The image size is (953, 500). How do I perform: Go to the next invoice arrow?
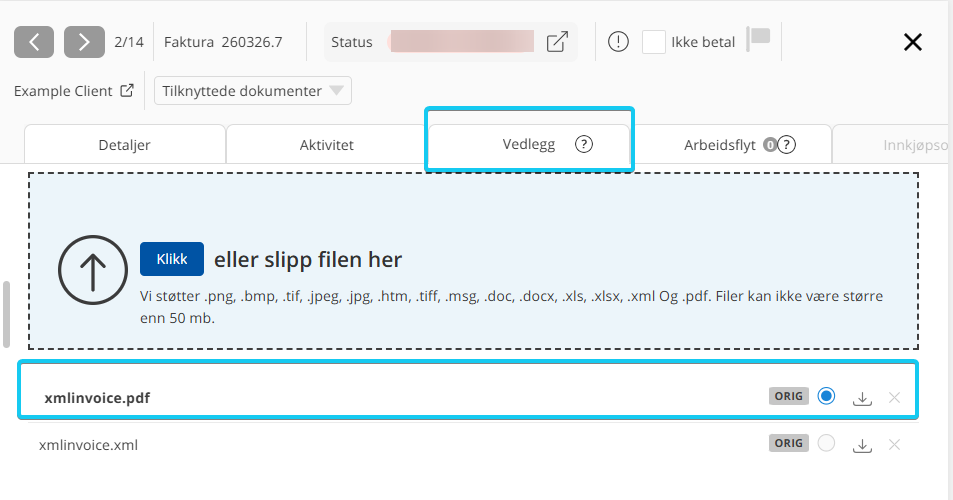tap(84, 42)
